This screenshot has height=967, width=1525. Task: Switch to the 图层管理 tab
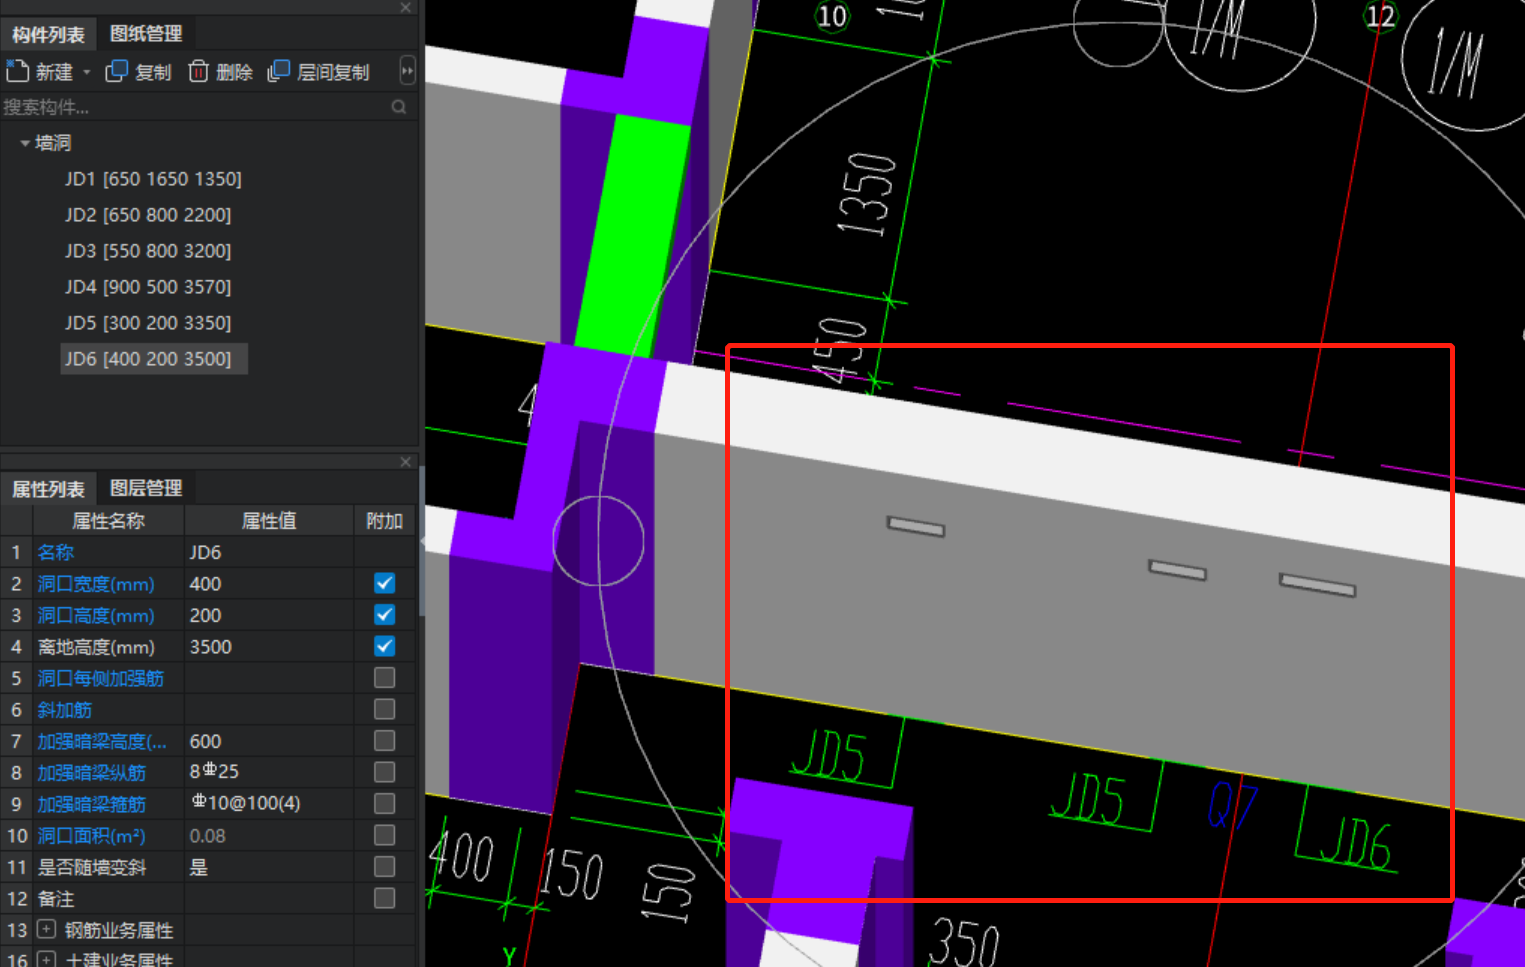point(146,488)
